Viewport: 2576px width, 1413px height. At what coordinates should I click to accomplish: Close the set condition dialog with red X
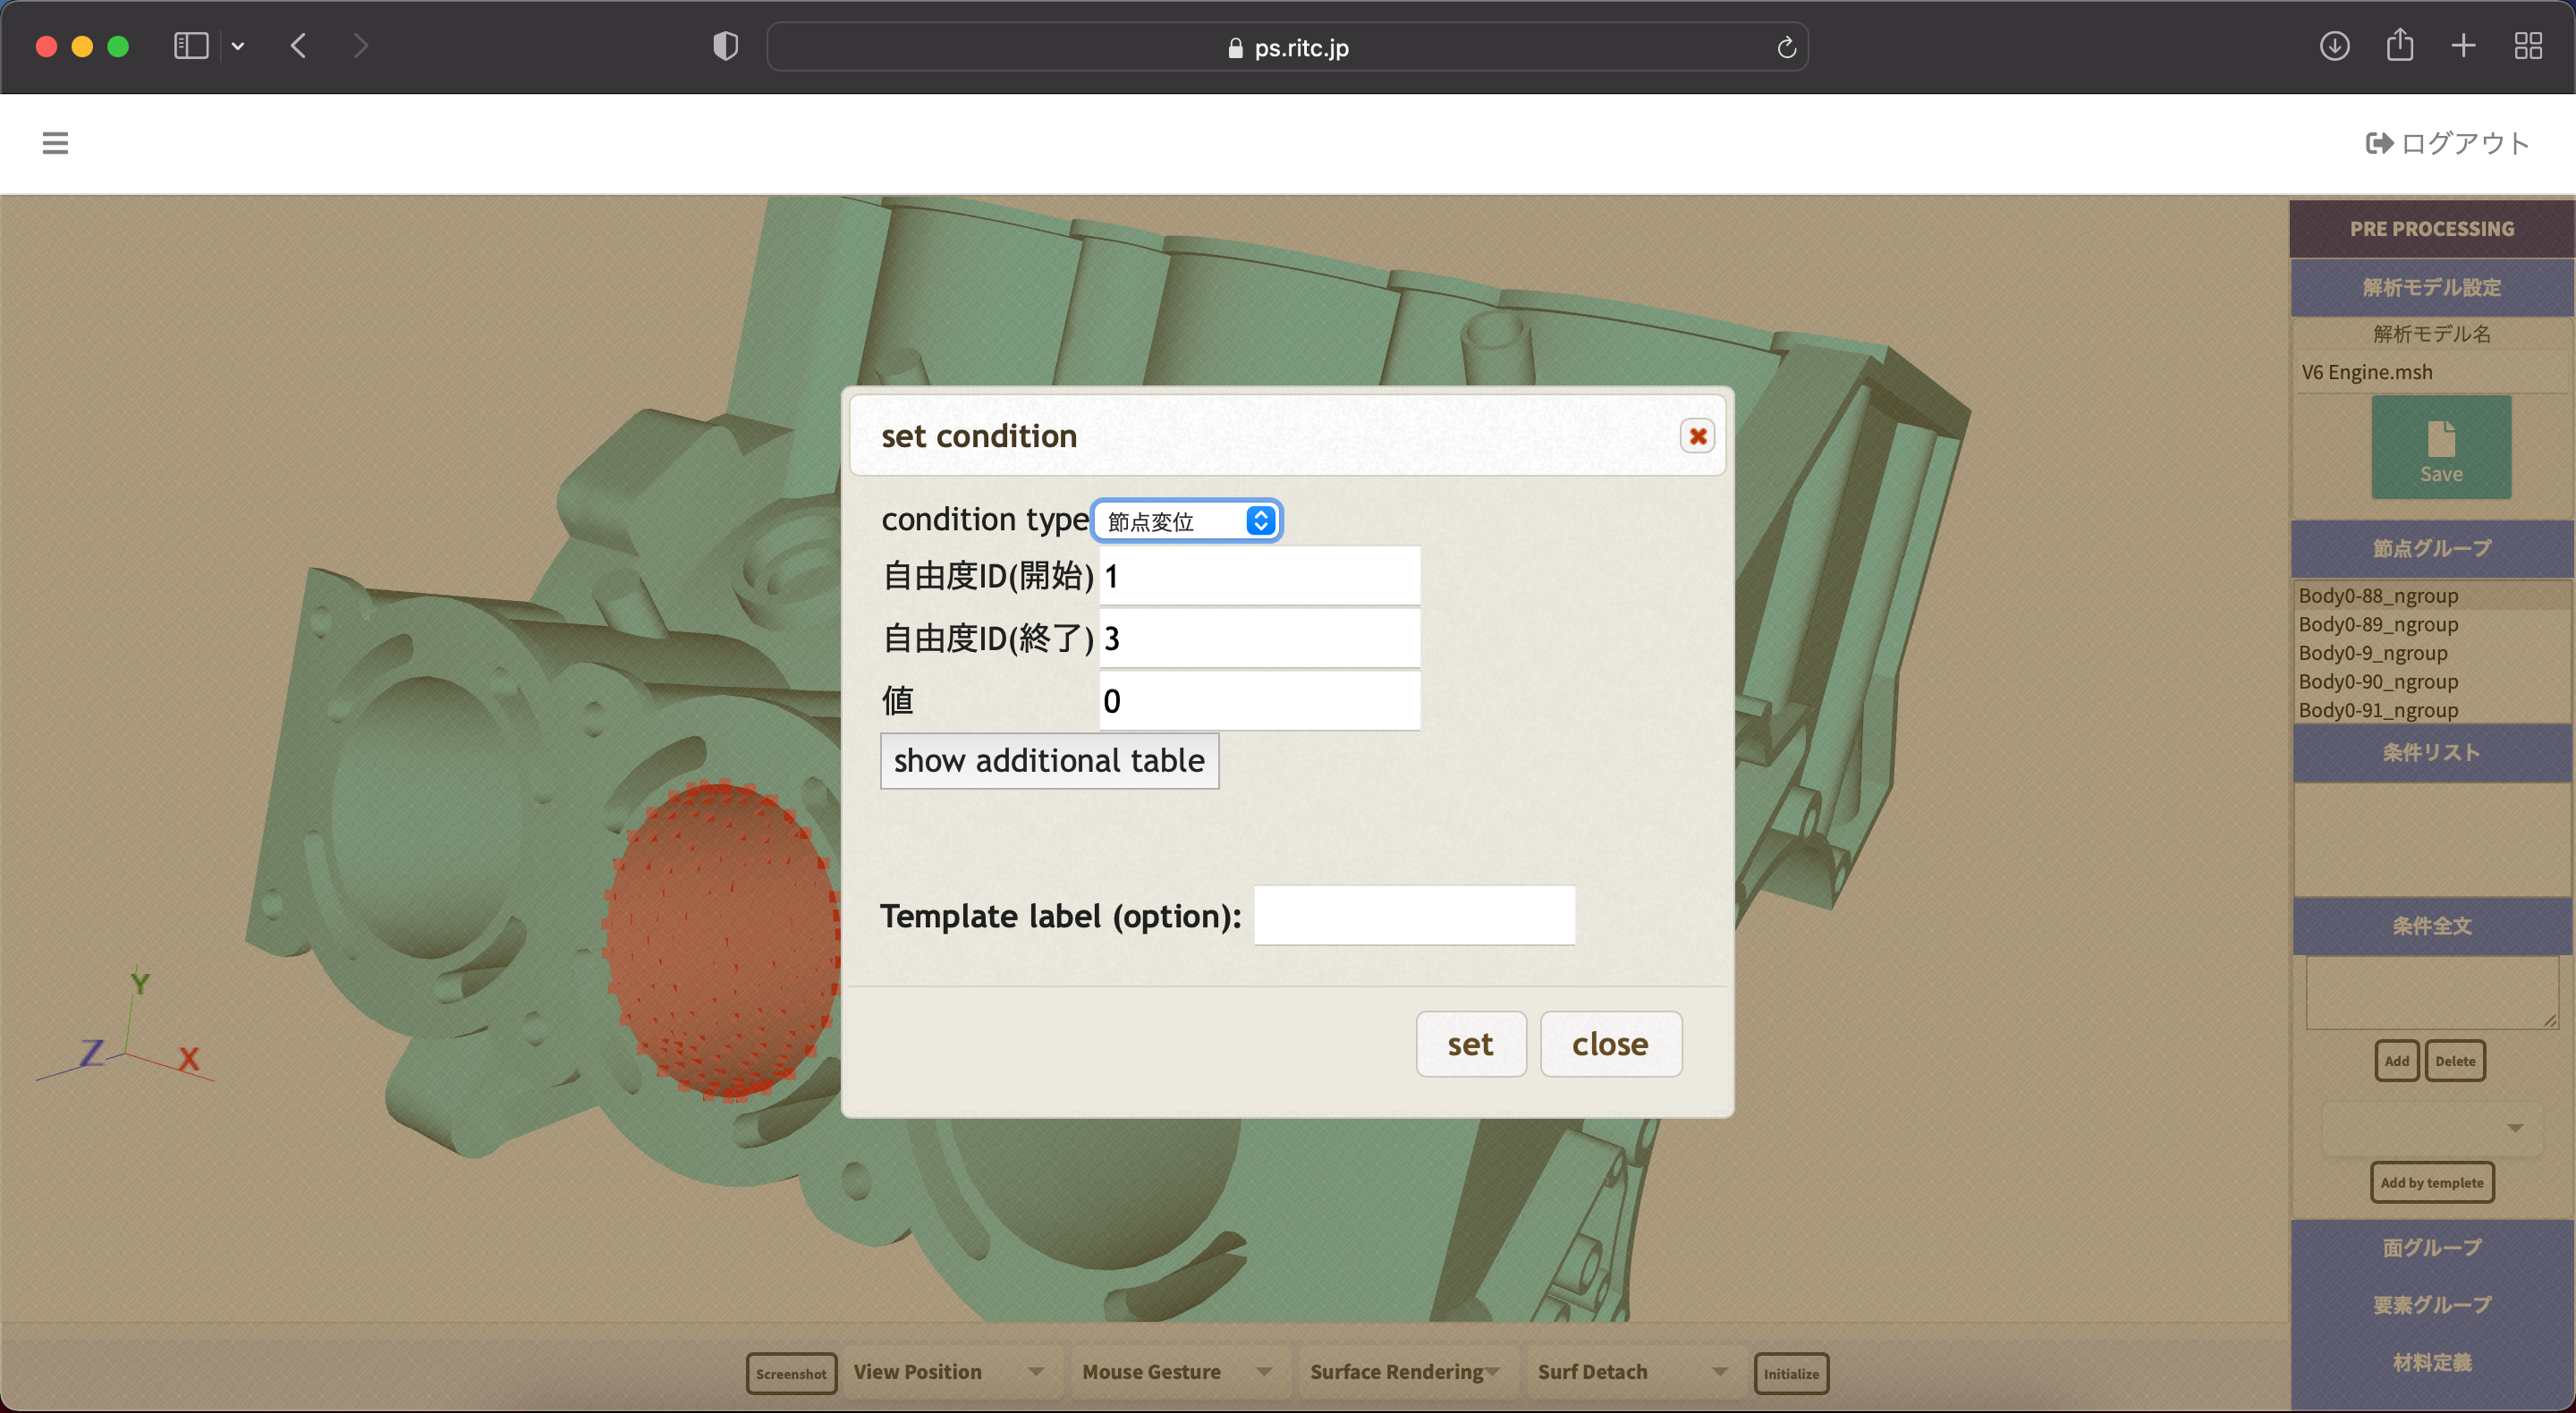pos(1697,436)
